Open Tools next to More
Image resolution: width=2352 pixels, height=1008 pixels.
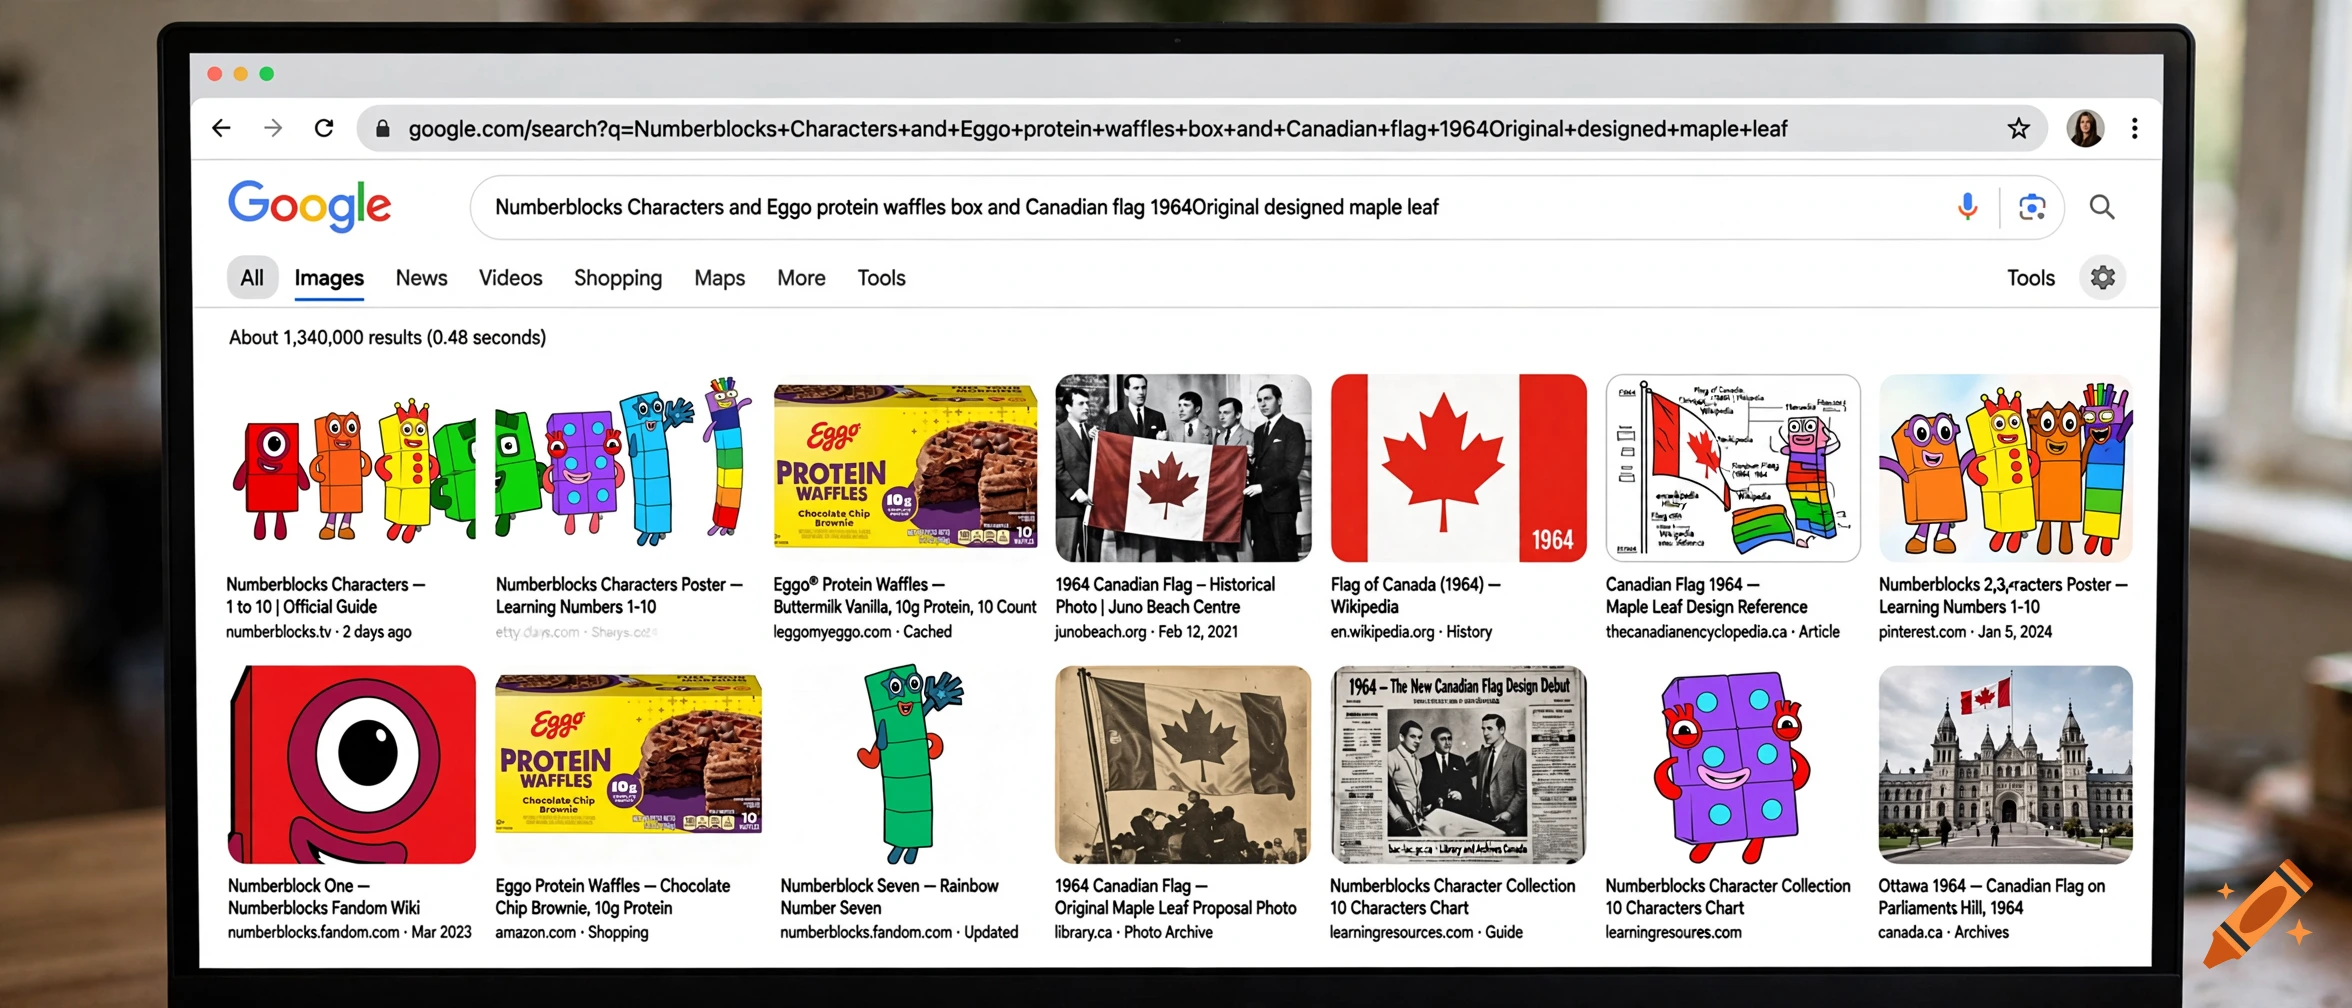881,278
